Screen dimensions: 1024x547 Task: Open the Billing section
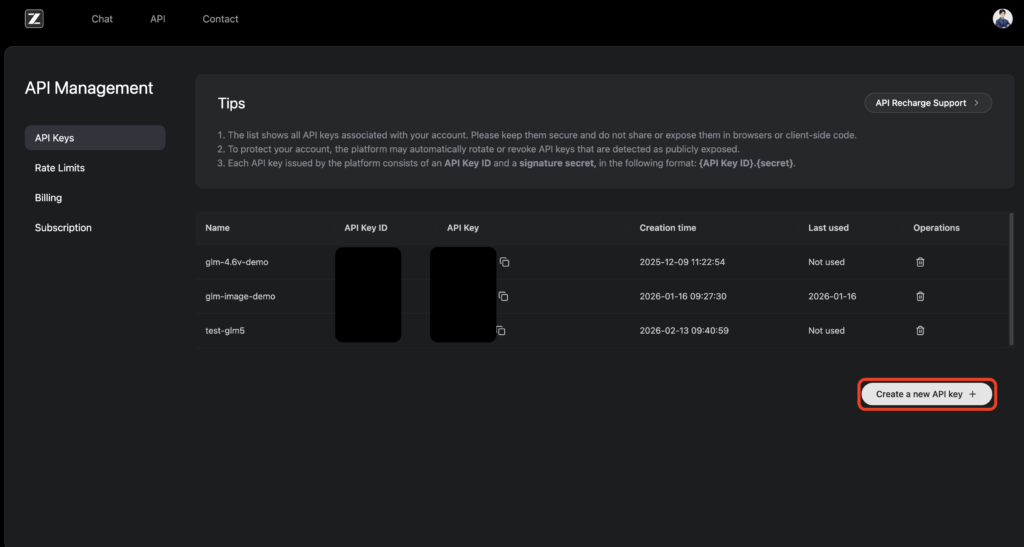48,198
